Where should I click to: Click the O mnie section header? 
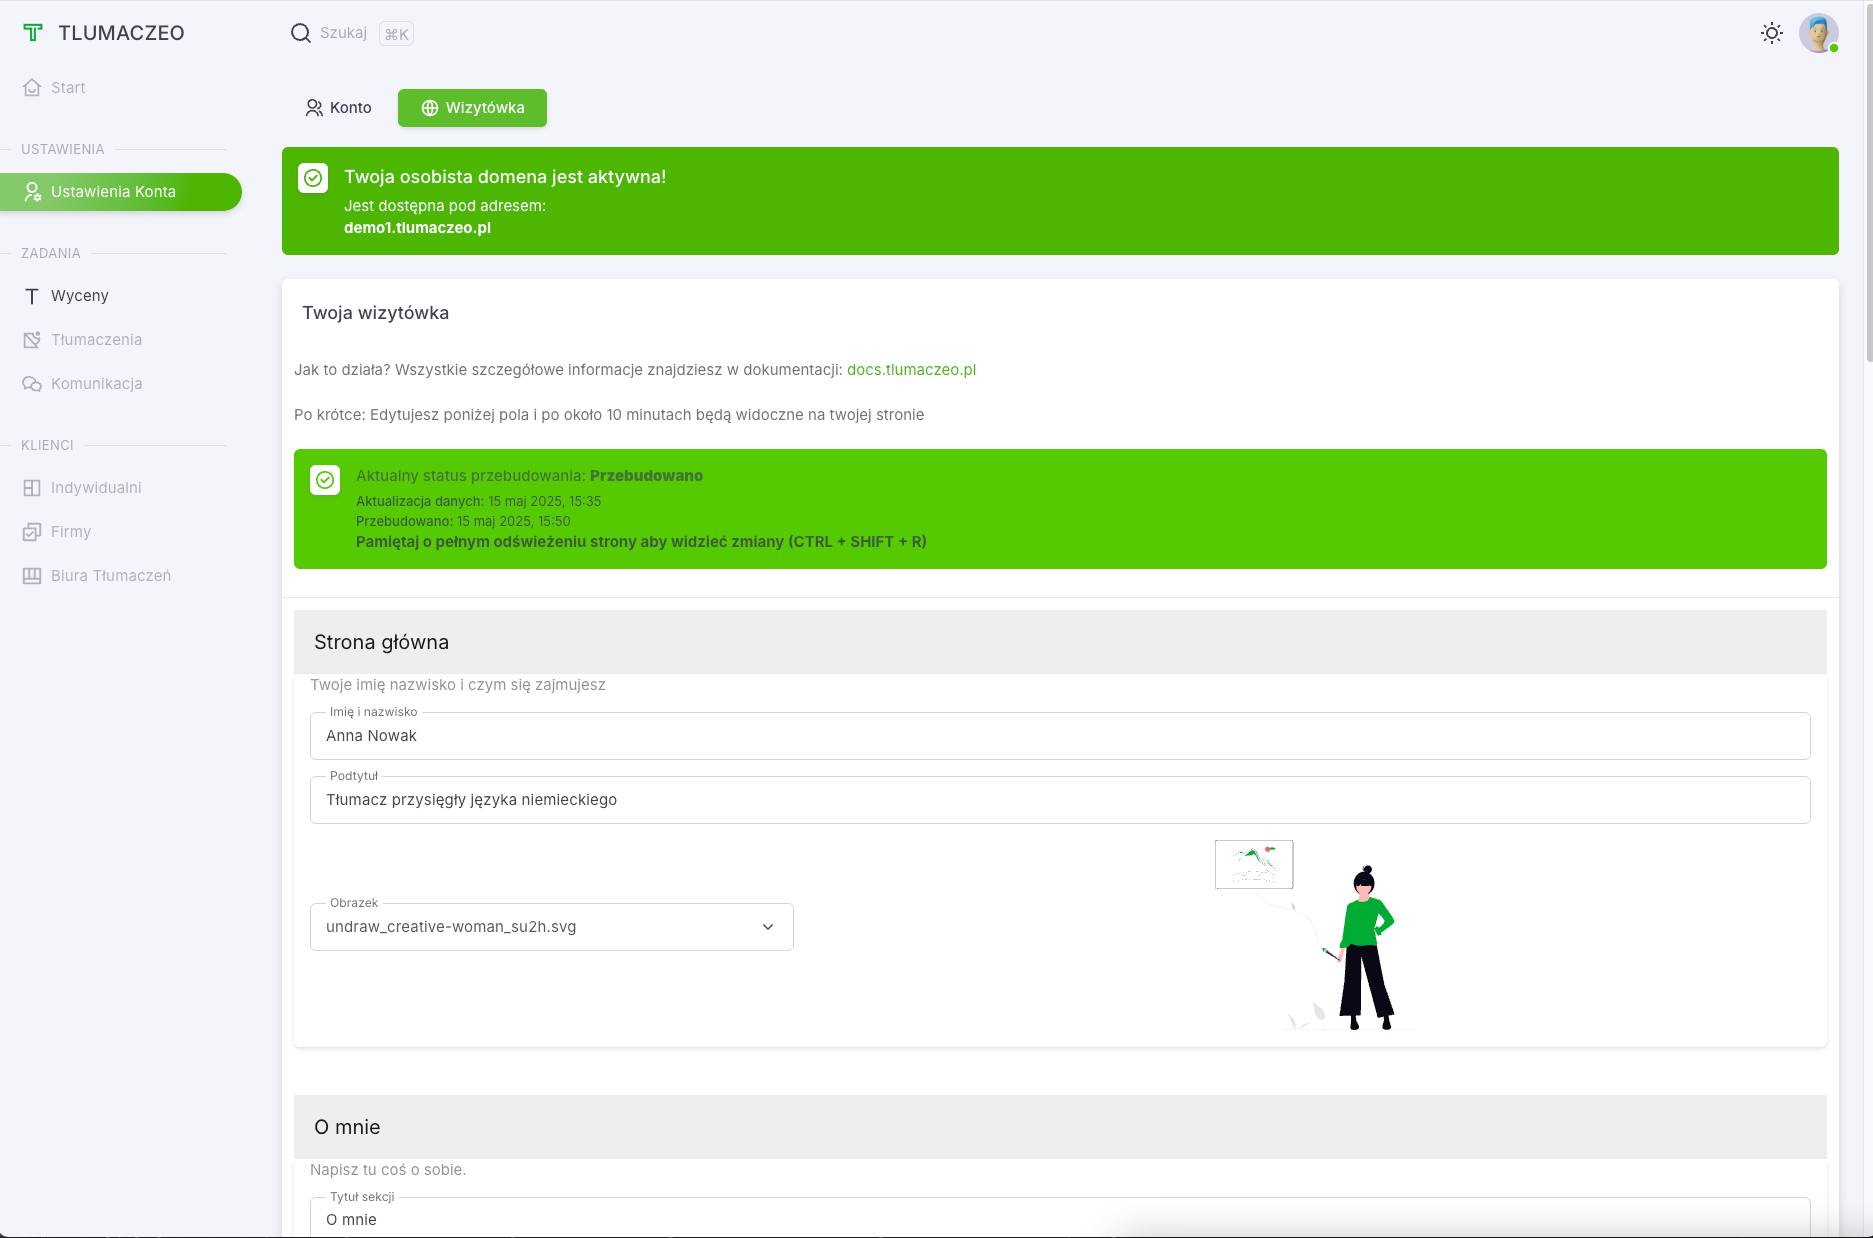tap(1060, 1127)
